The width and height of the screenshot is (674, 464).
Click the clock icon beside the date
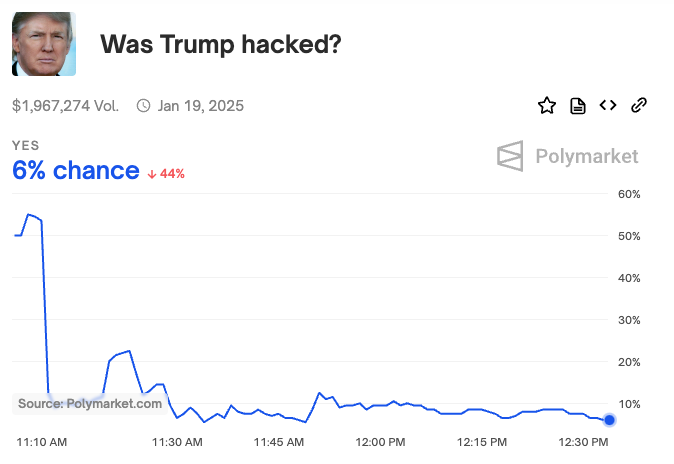click(143, 106)
